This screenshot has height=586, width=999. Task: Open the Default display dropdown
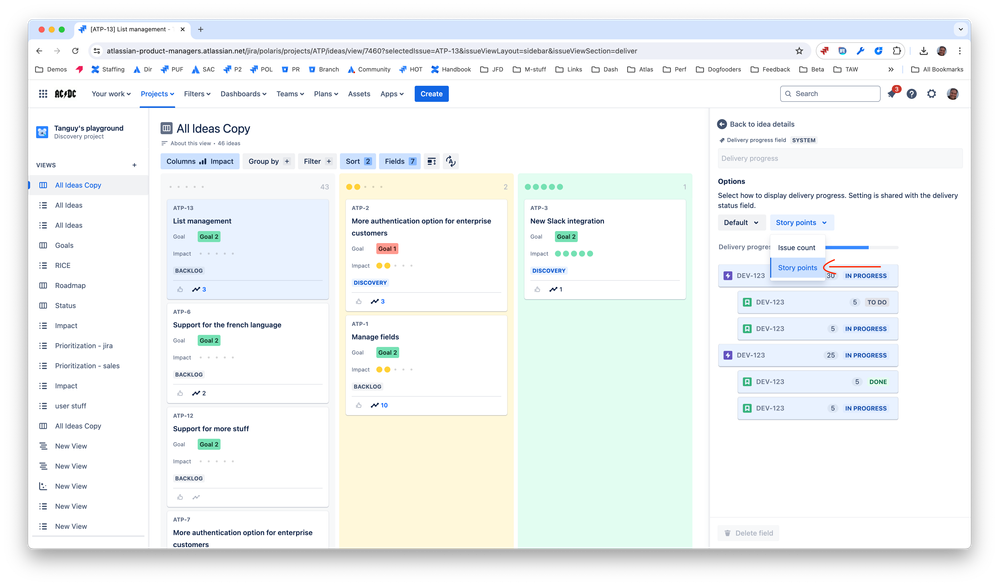[741, 222]
